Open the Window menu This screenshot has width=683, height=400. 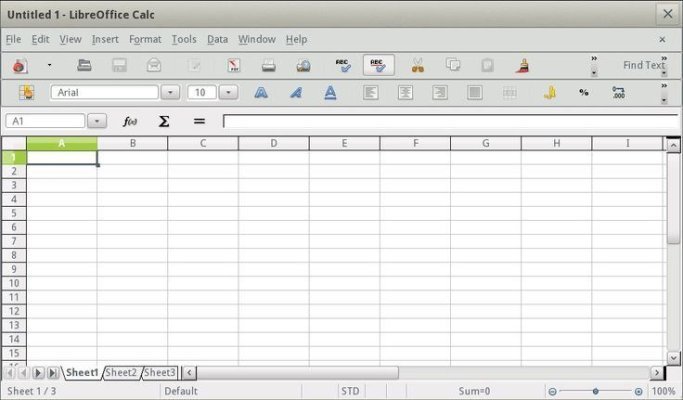coord(257,39)
